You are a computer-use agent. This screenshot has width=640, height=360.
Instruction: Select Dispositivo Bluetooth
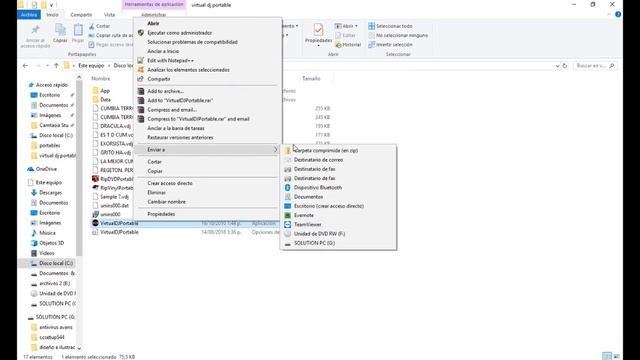point(318,188)
